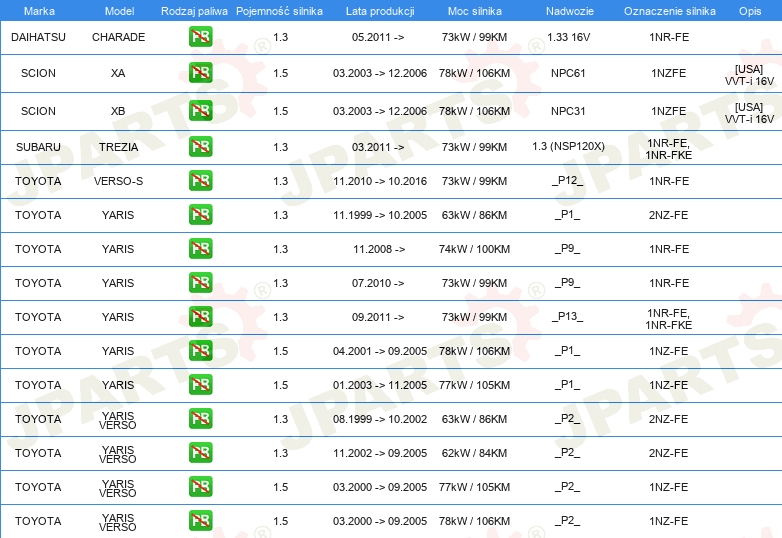Click the [USA] VVT-i 16V description in XB row
782x538 pixels.
point(750,113)
